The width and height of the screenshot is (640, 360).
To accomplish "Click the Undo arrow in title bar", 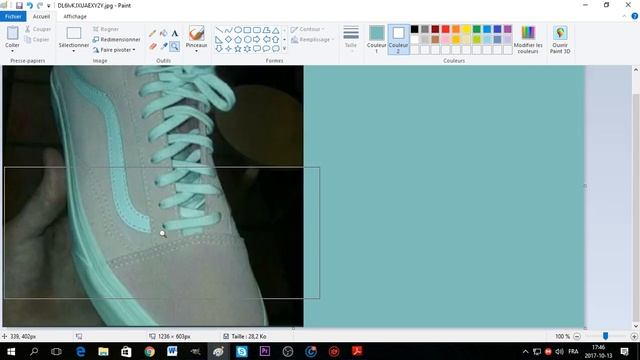I will tap(29, 5).
